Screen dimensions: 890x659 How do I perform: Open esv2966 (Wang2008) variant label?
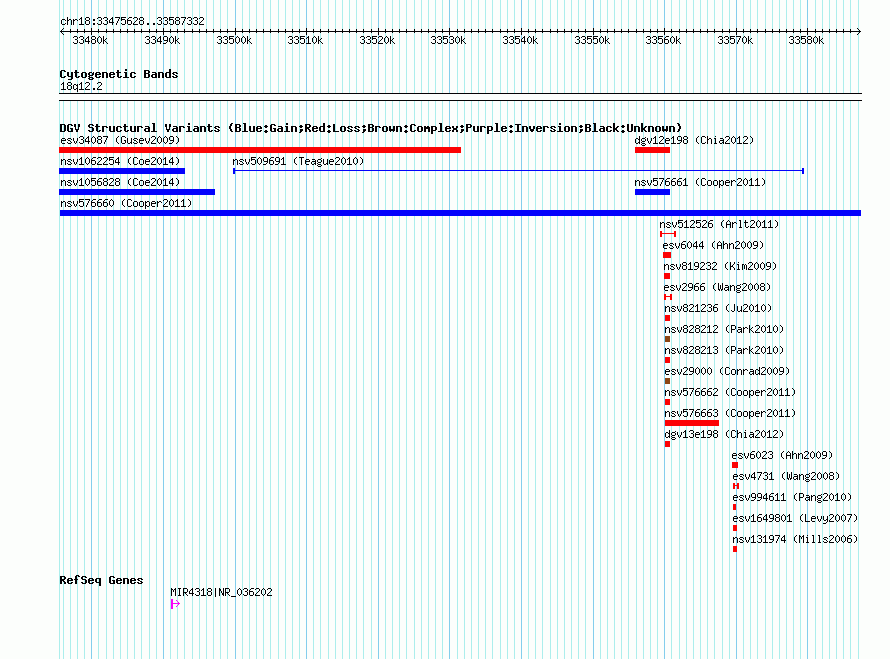point(717,287)
